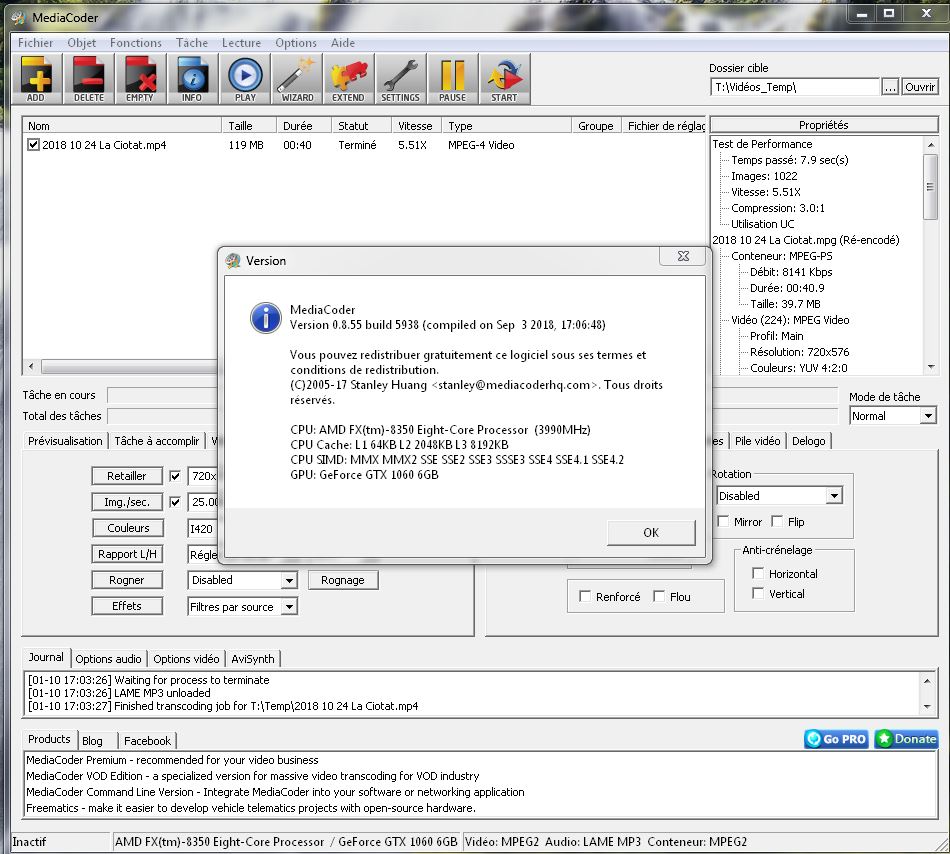Enable the Mirror checkbox
The height and width of the screenshot is (854, 950).
723,522
